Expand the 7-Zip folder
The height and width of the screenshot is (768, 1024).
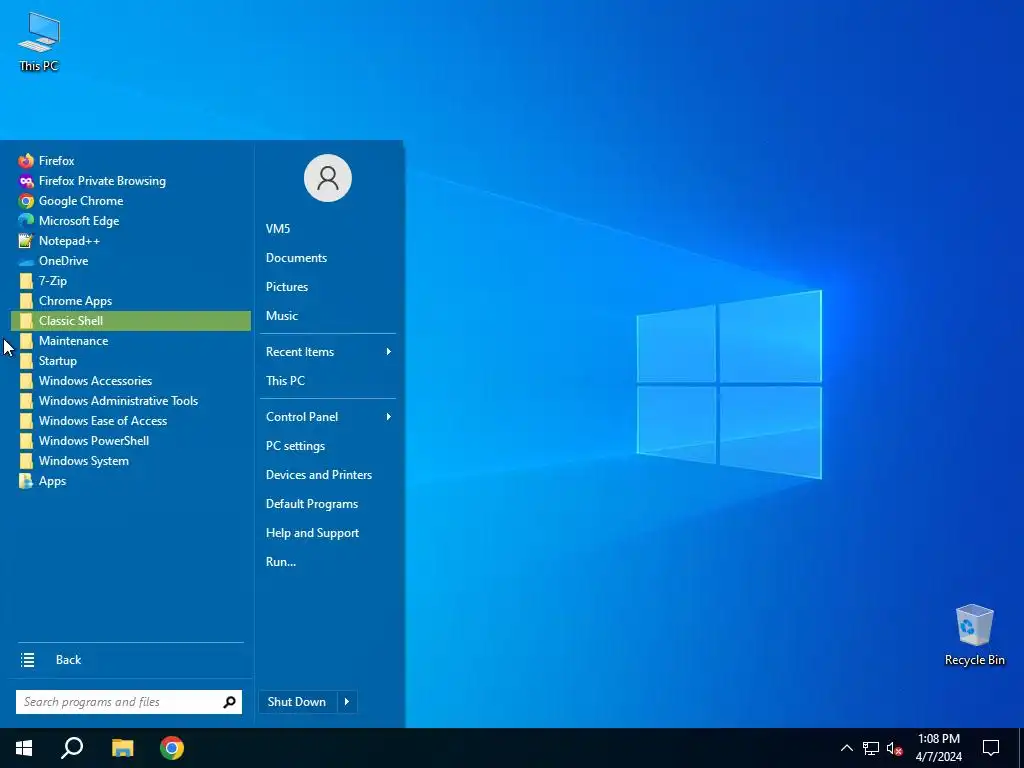pos(131,281)
